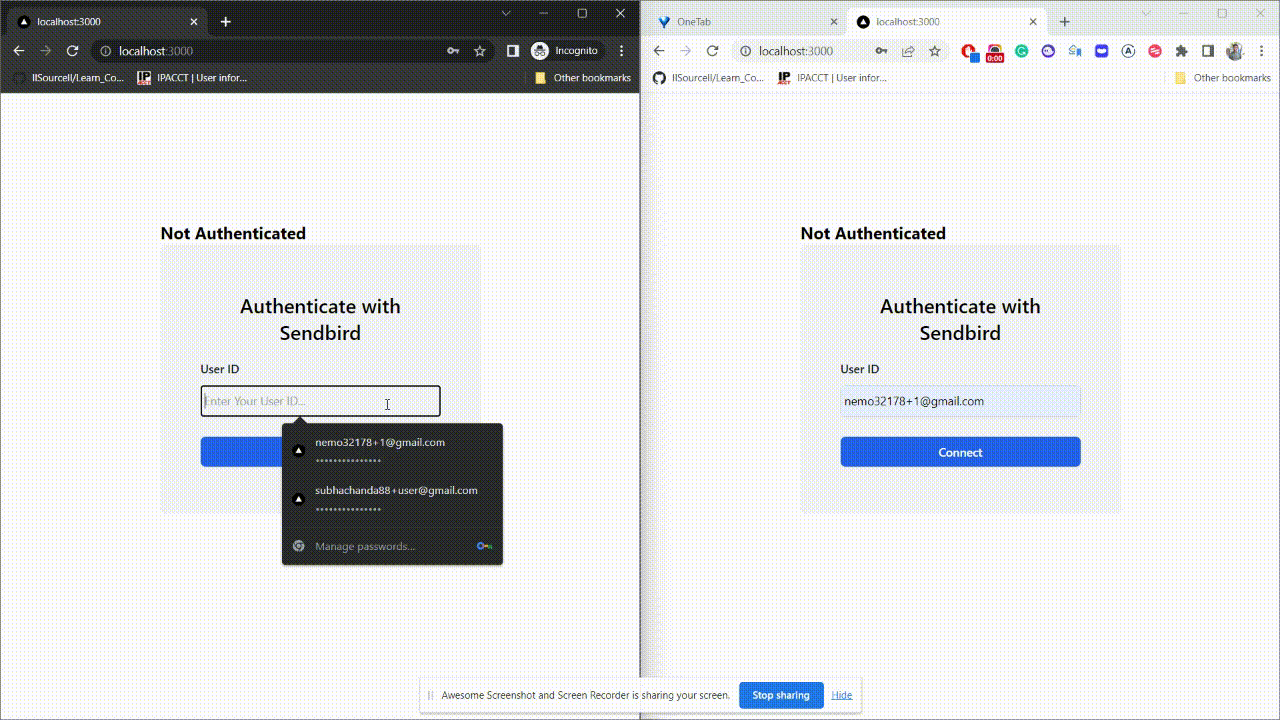Select the localhost:3000 tab in Incognito

[100, 21]
